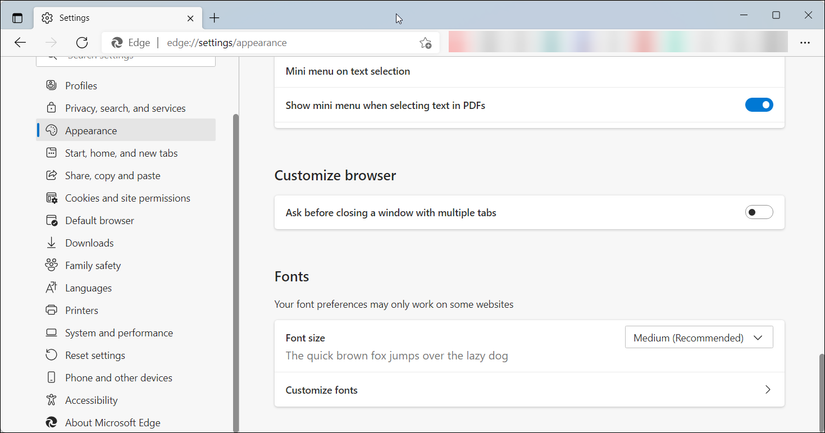Go to System and performance settings

(118, 333)
